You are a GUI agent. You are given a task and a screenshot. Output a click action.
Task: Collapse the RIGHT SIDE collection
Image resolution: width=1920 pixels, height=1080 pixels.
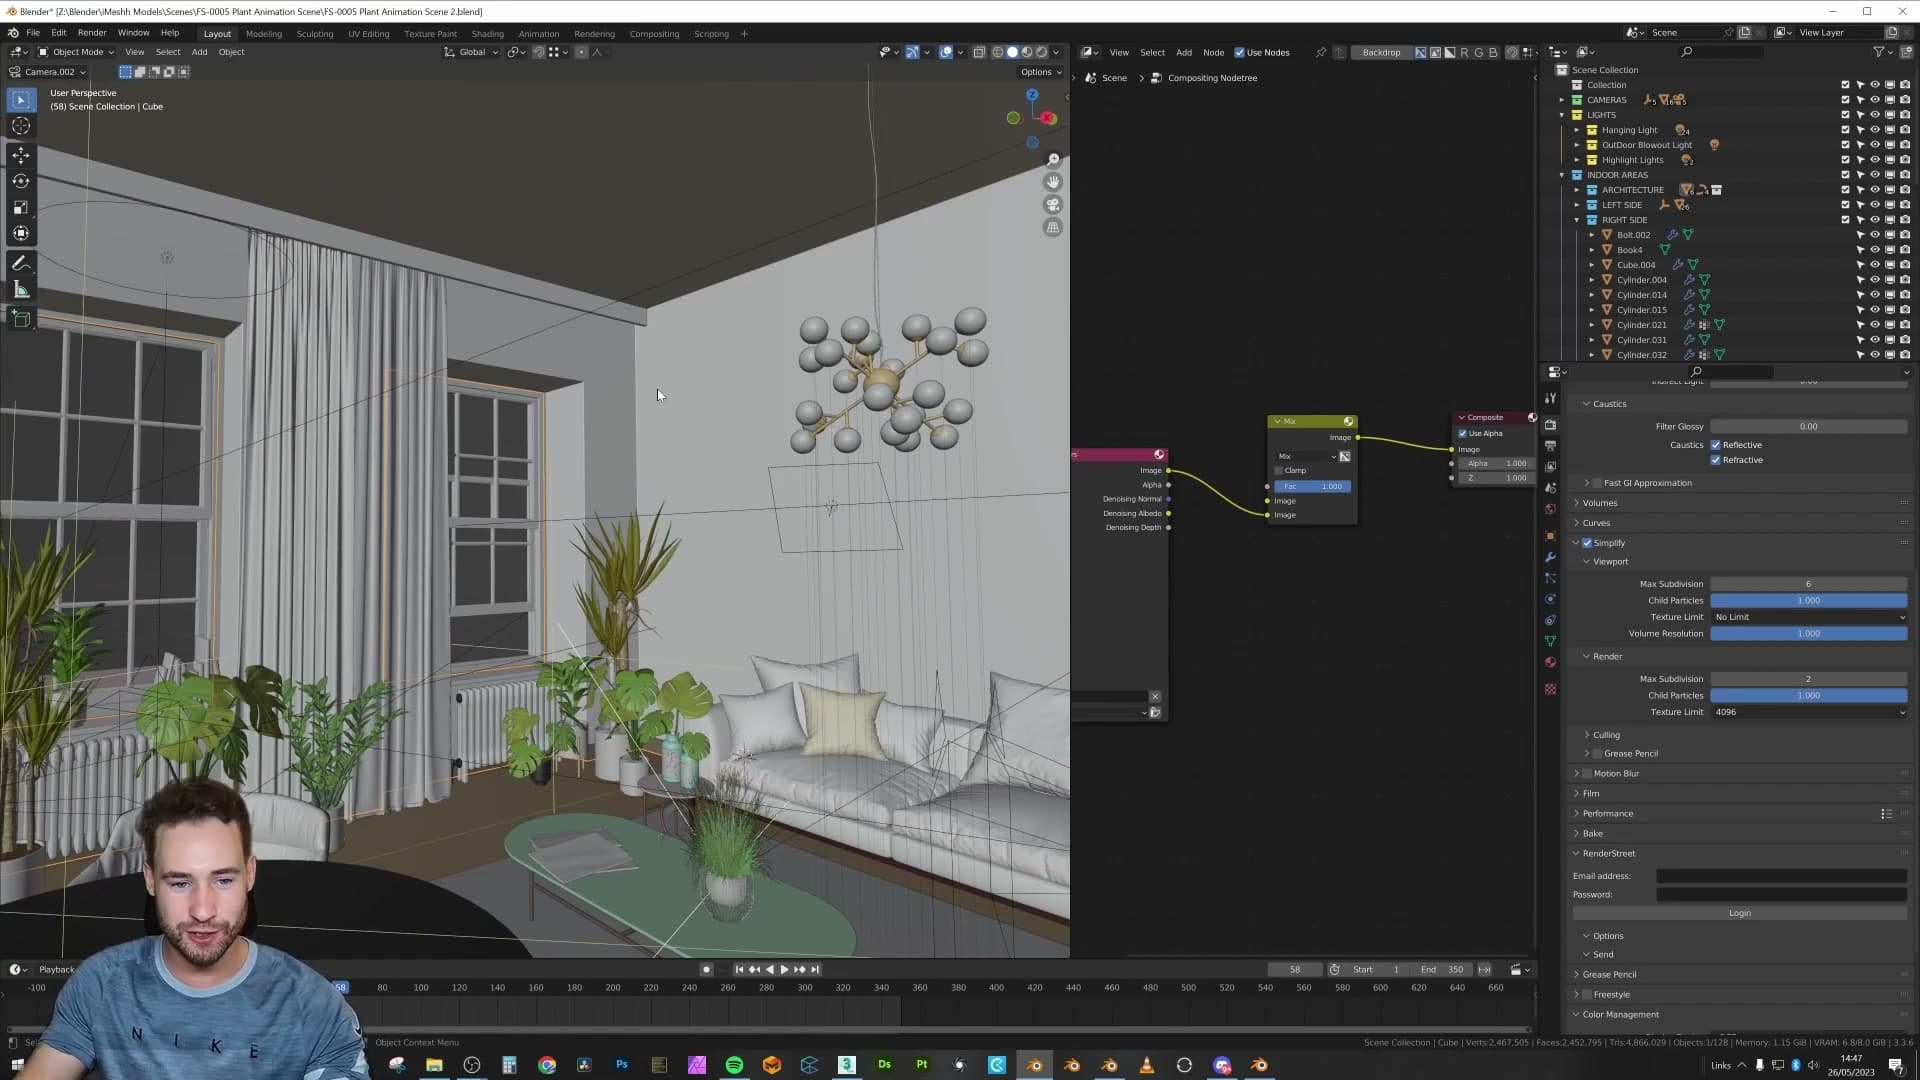point(1578,220)
